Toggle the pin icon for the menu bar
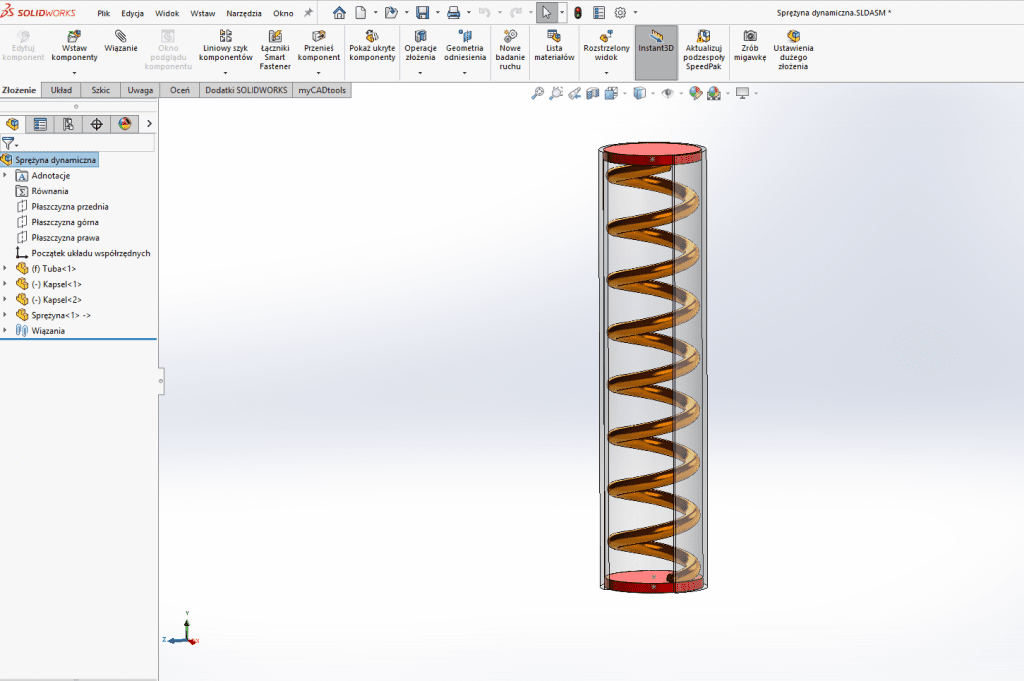The width and height of the screenshot is (1024, 681). tap(308, 13)
